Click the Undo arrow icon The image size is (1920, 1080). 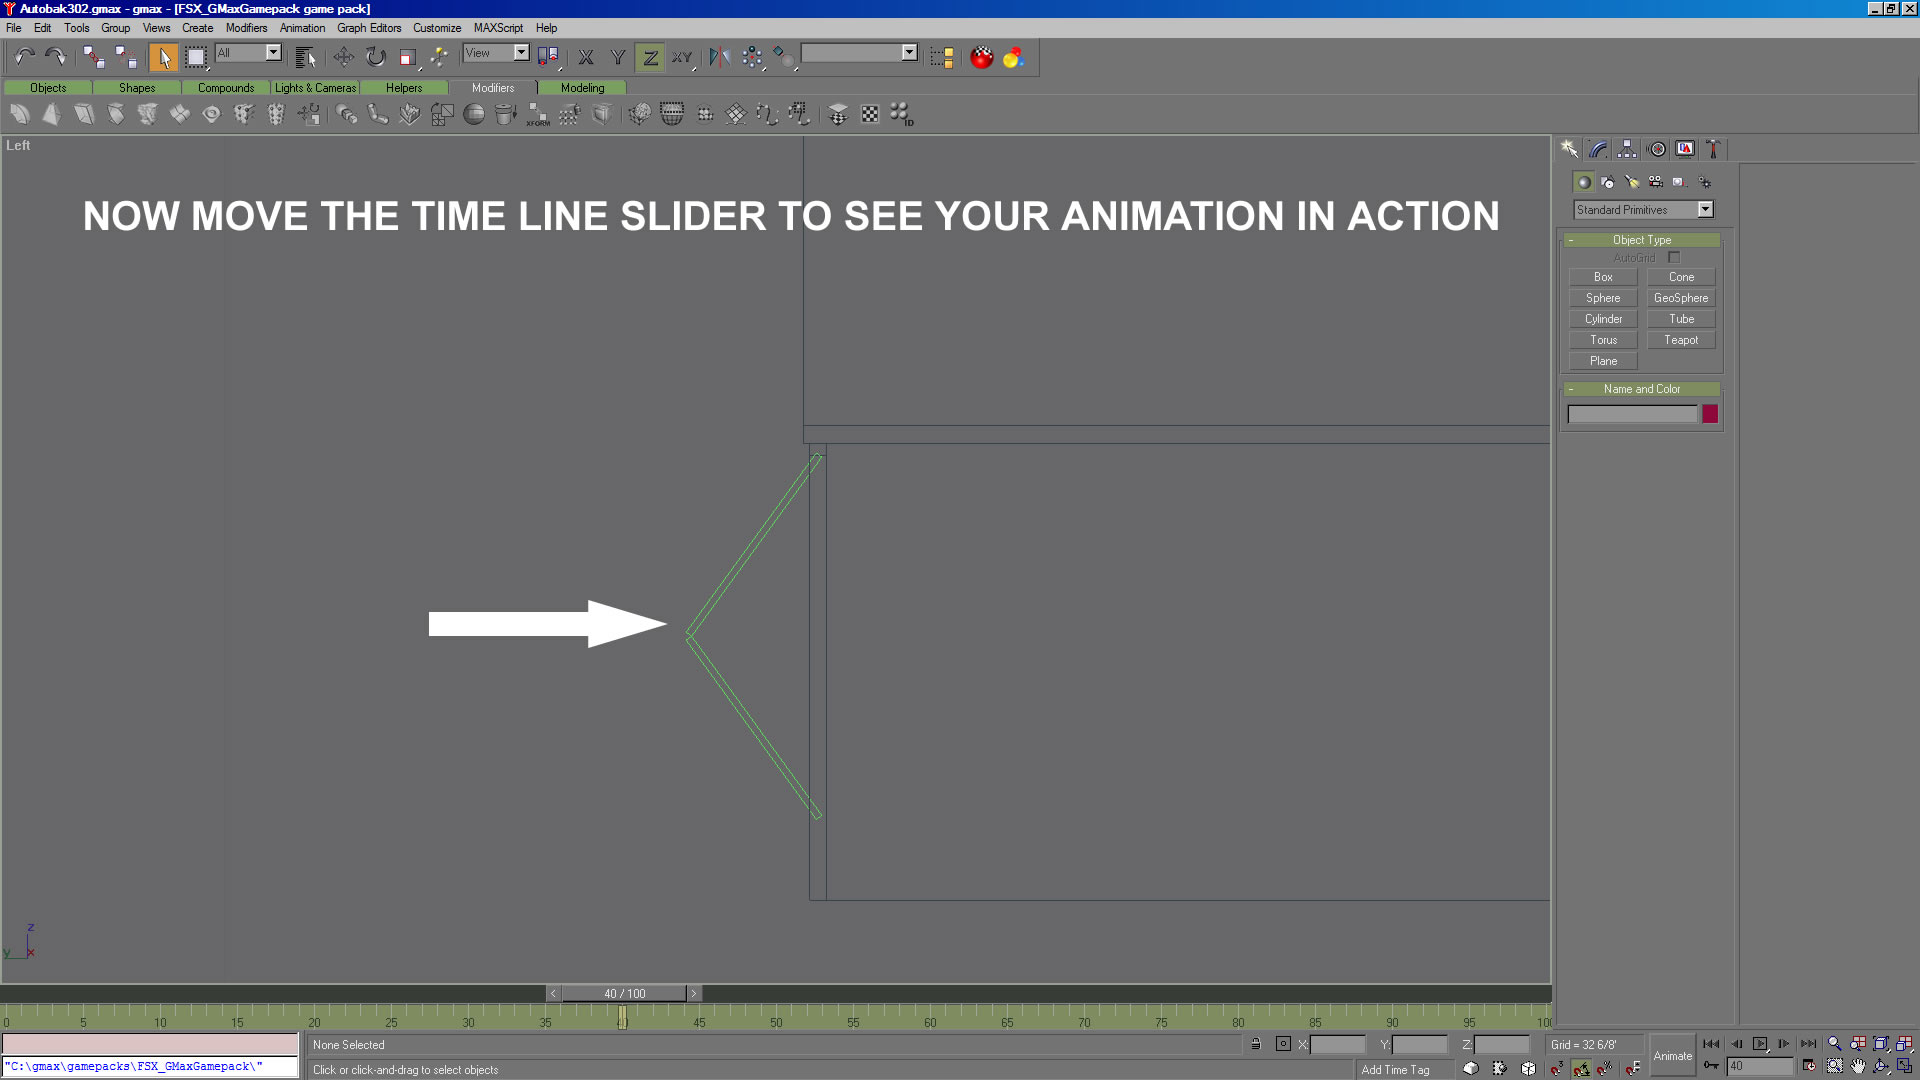click(24, 57)
